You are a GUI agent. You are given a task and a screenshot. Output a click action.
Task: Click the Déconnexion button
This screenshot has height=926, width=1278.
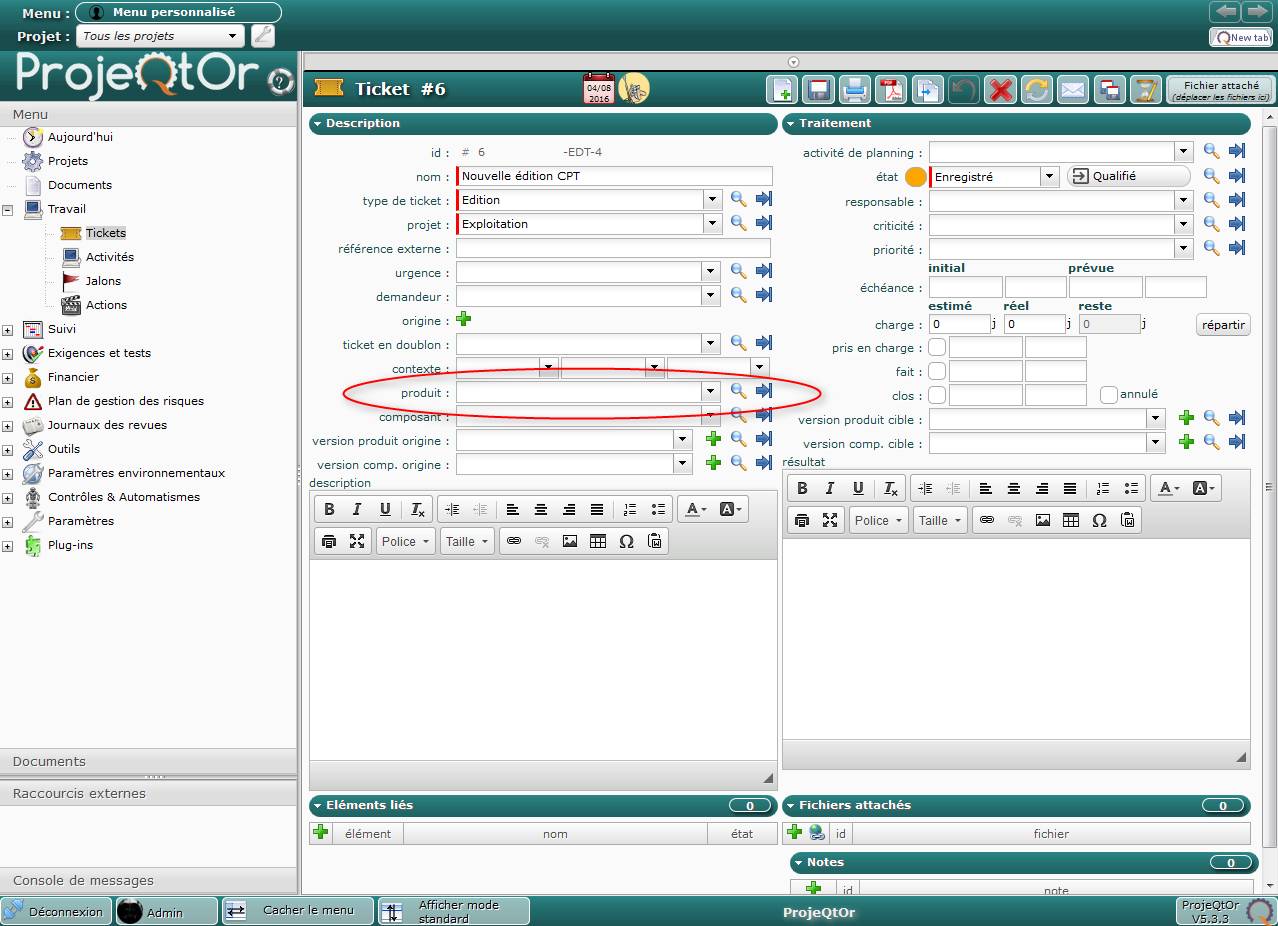[55, 911]
